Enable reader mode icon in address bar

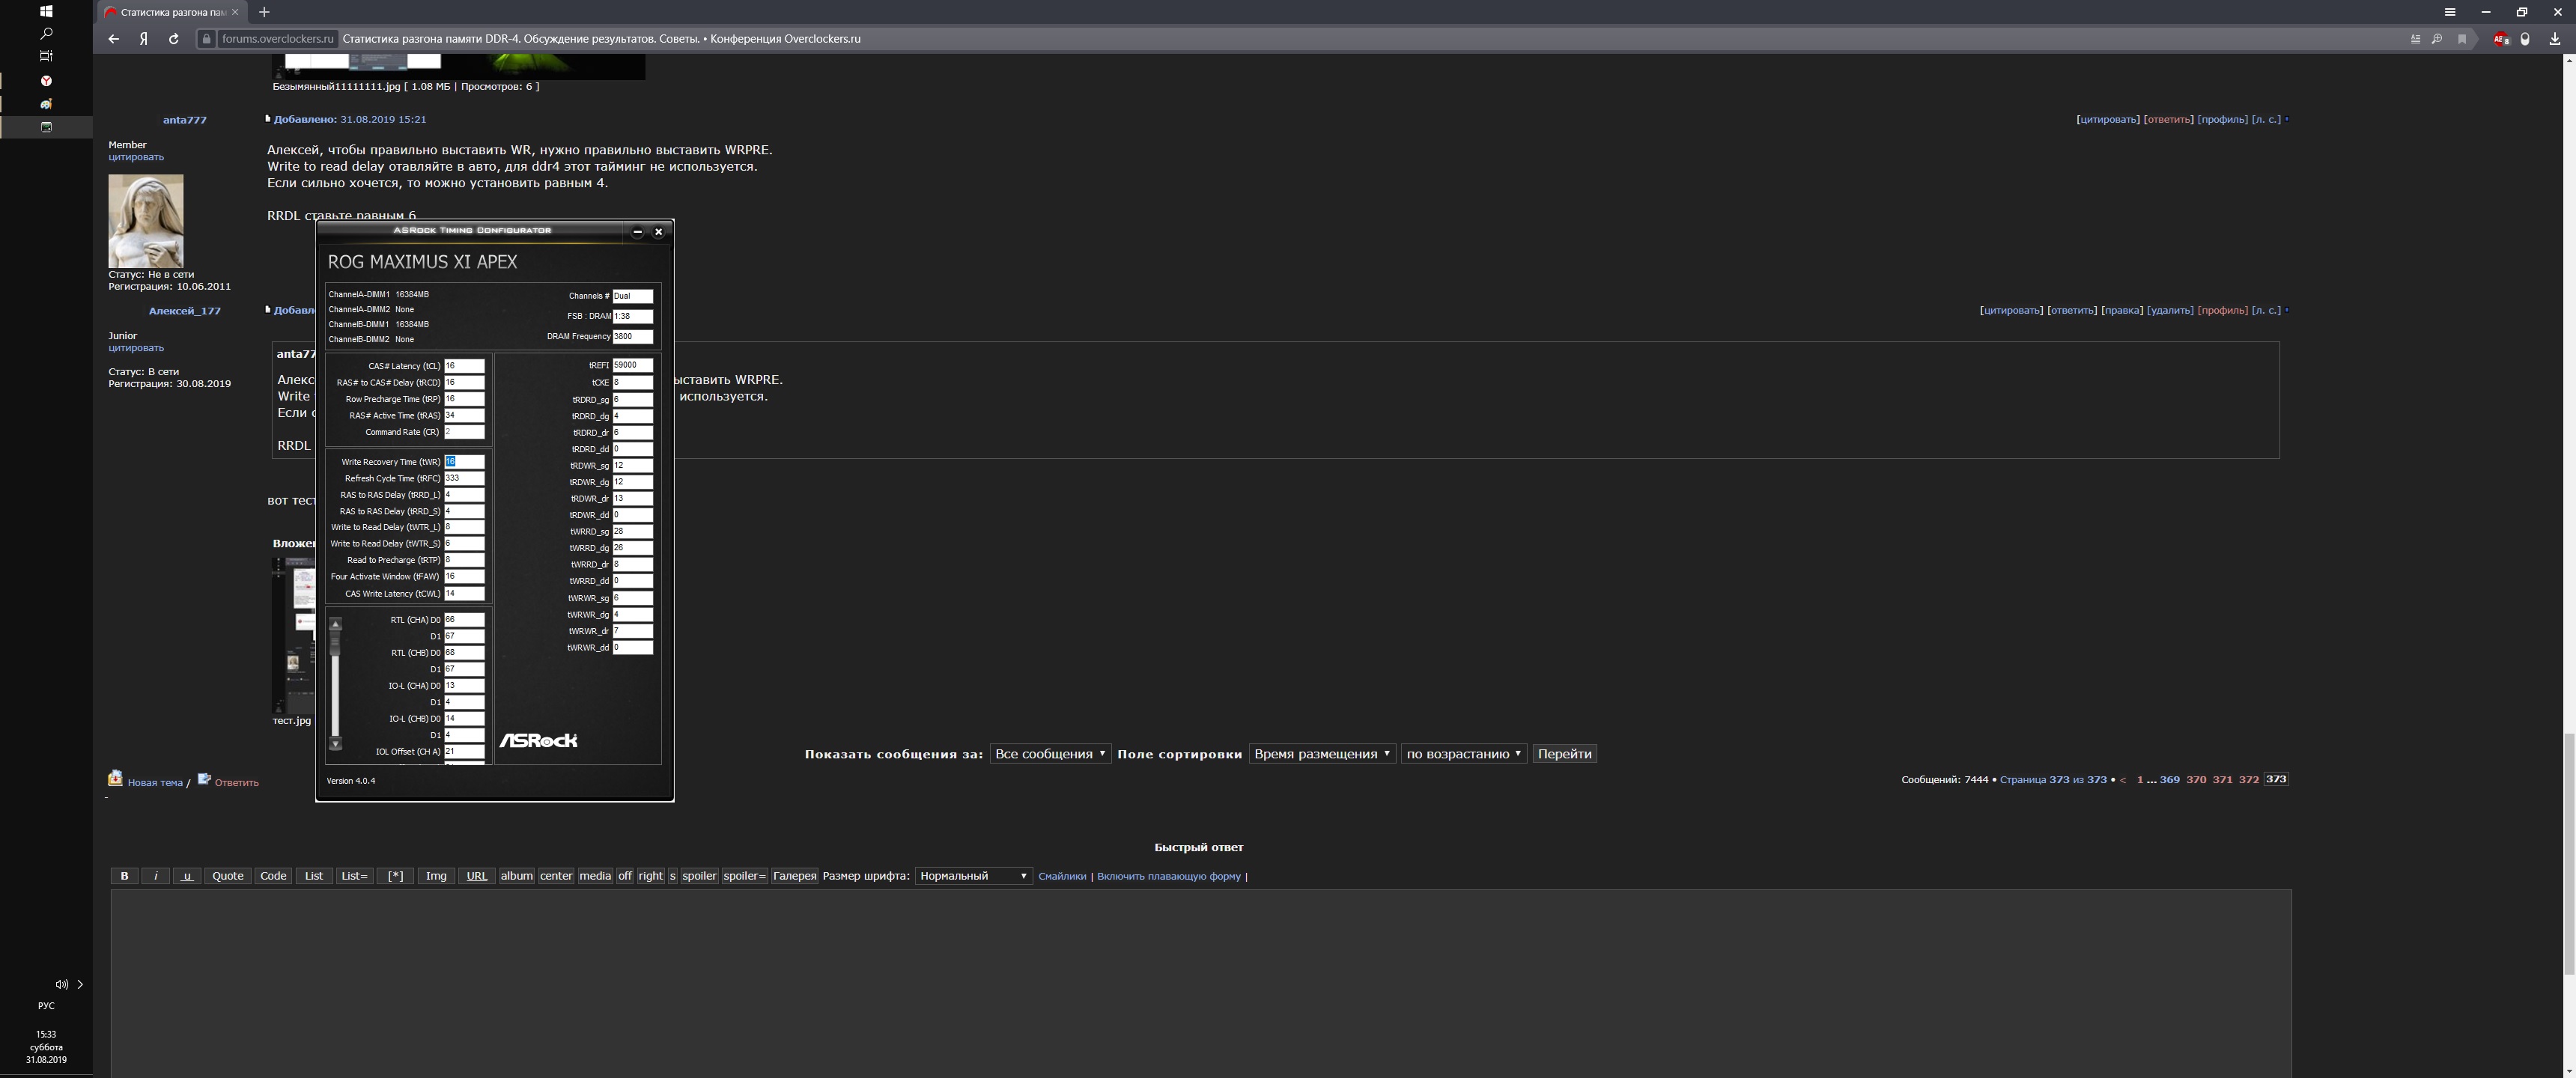click(x=2415, y=39)
